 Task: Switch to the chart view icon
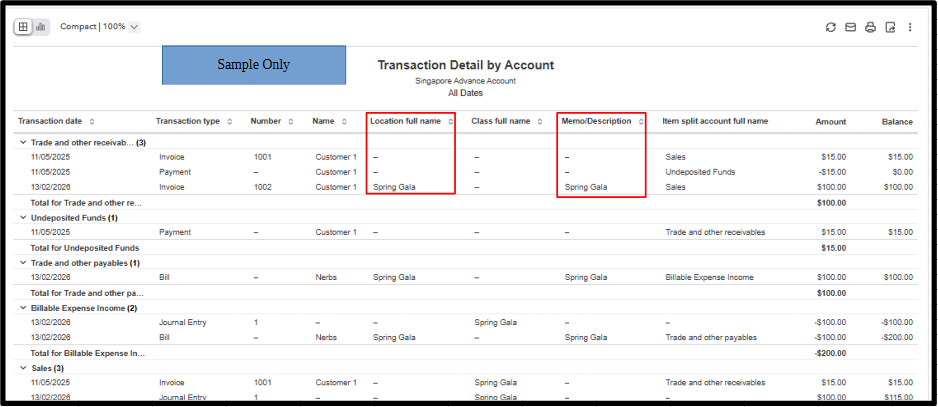pos(41,27)
